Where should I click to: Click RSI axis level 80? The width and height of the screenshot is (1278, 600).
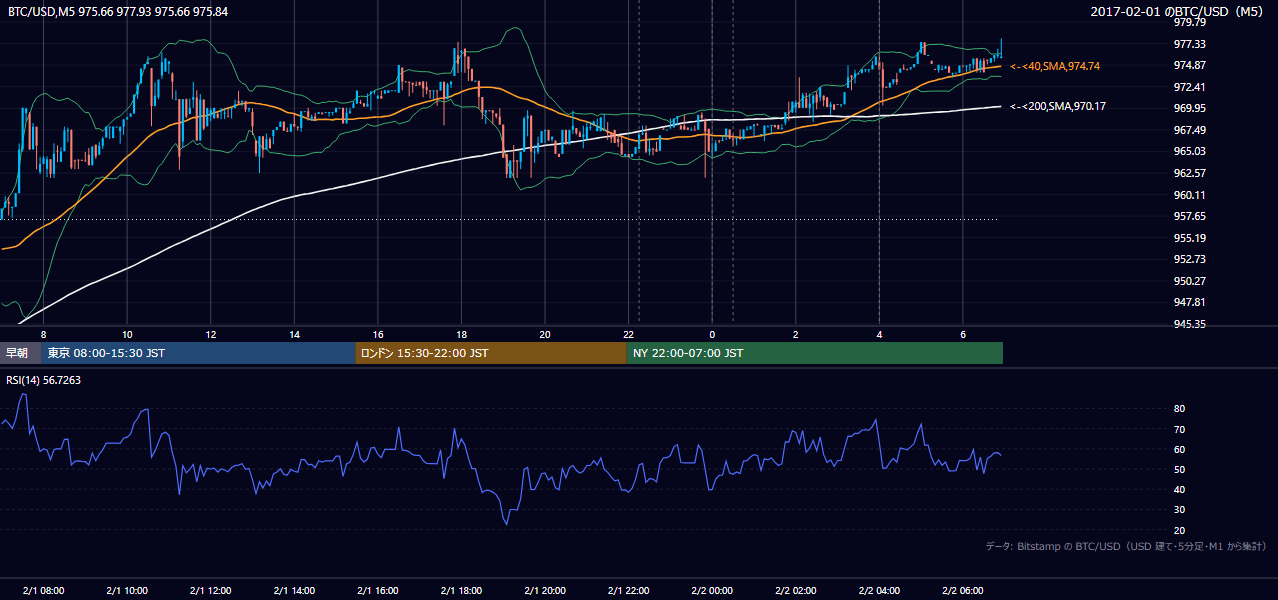coord(1179,409)
